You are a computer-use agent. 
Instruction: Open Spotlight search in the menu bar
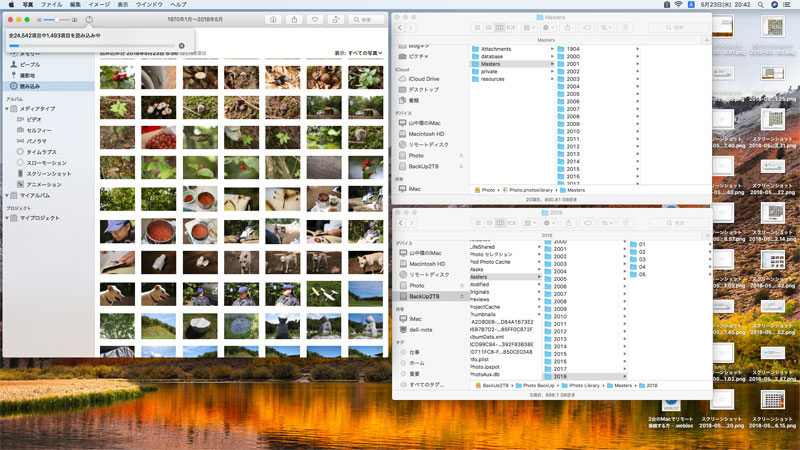tap(762, 5)
